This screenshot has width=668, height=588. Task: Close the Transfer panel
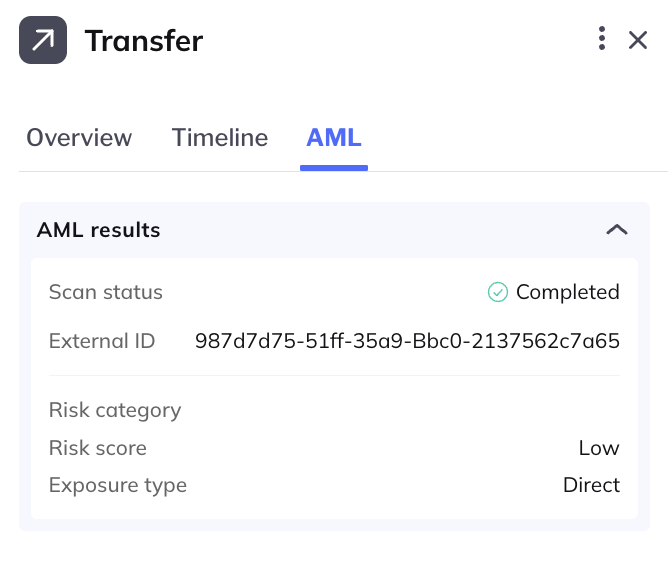pos(638,40)
